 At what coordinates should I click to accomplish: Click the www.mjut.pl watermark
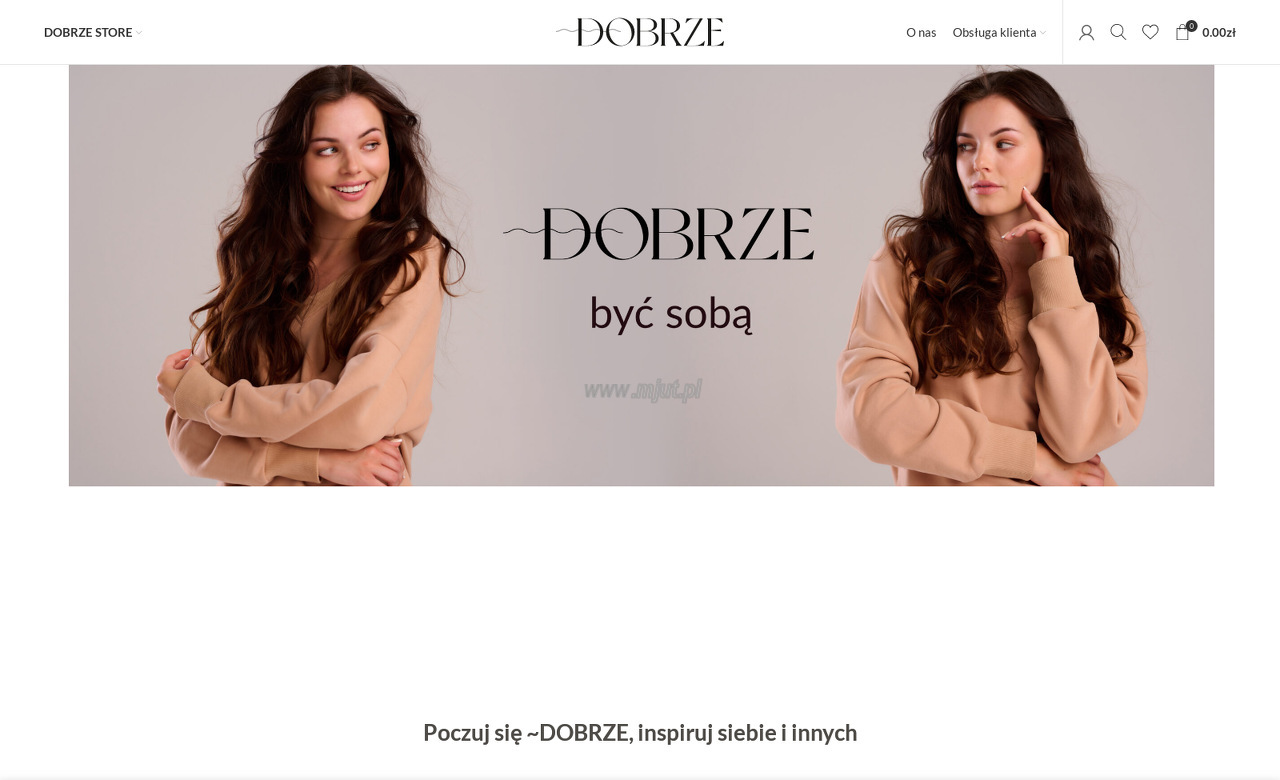[x=643, y=390]
